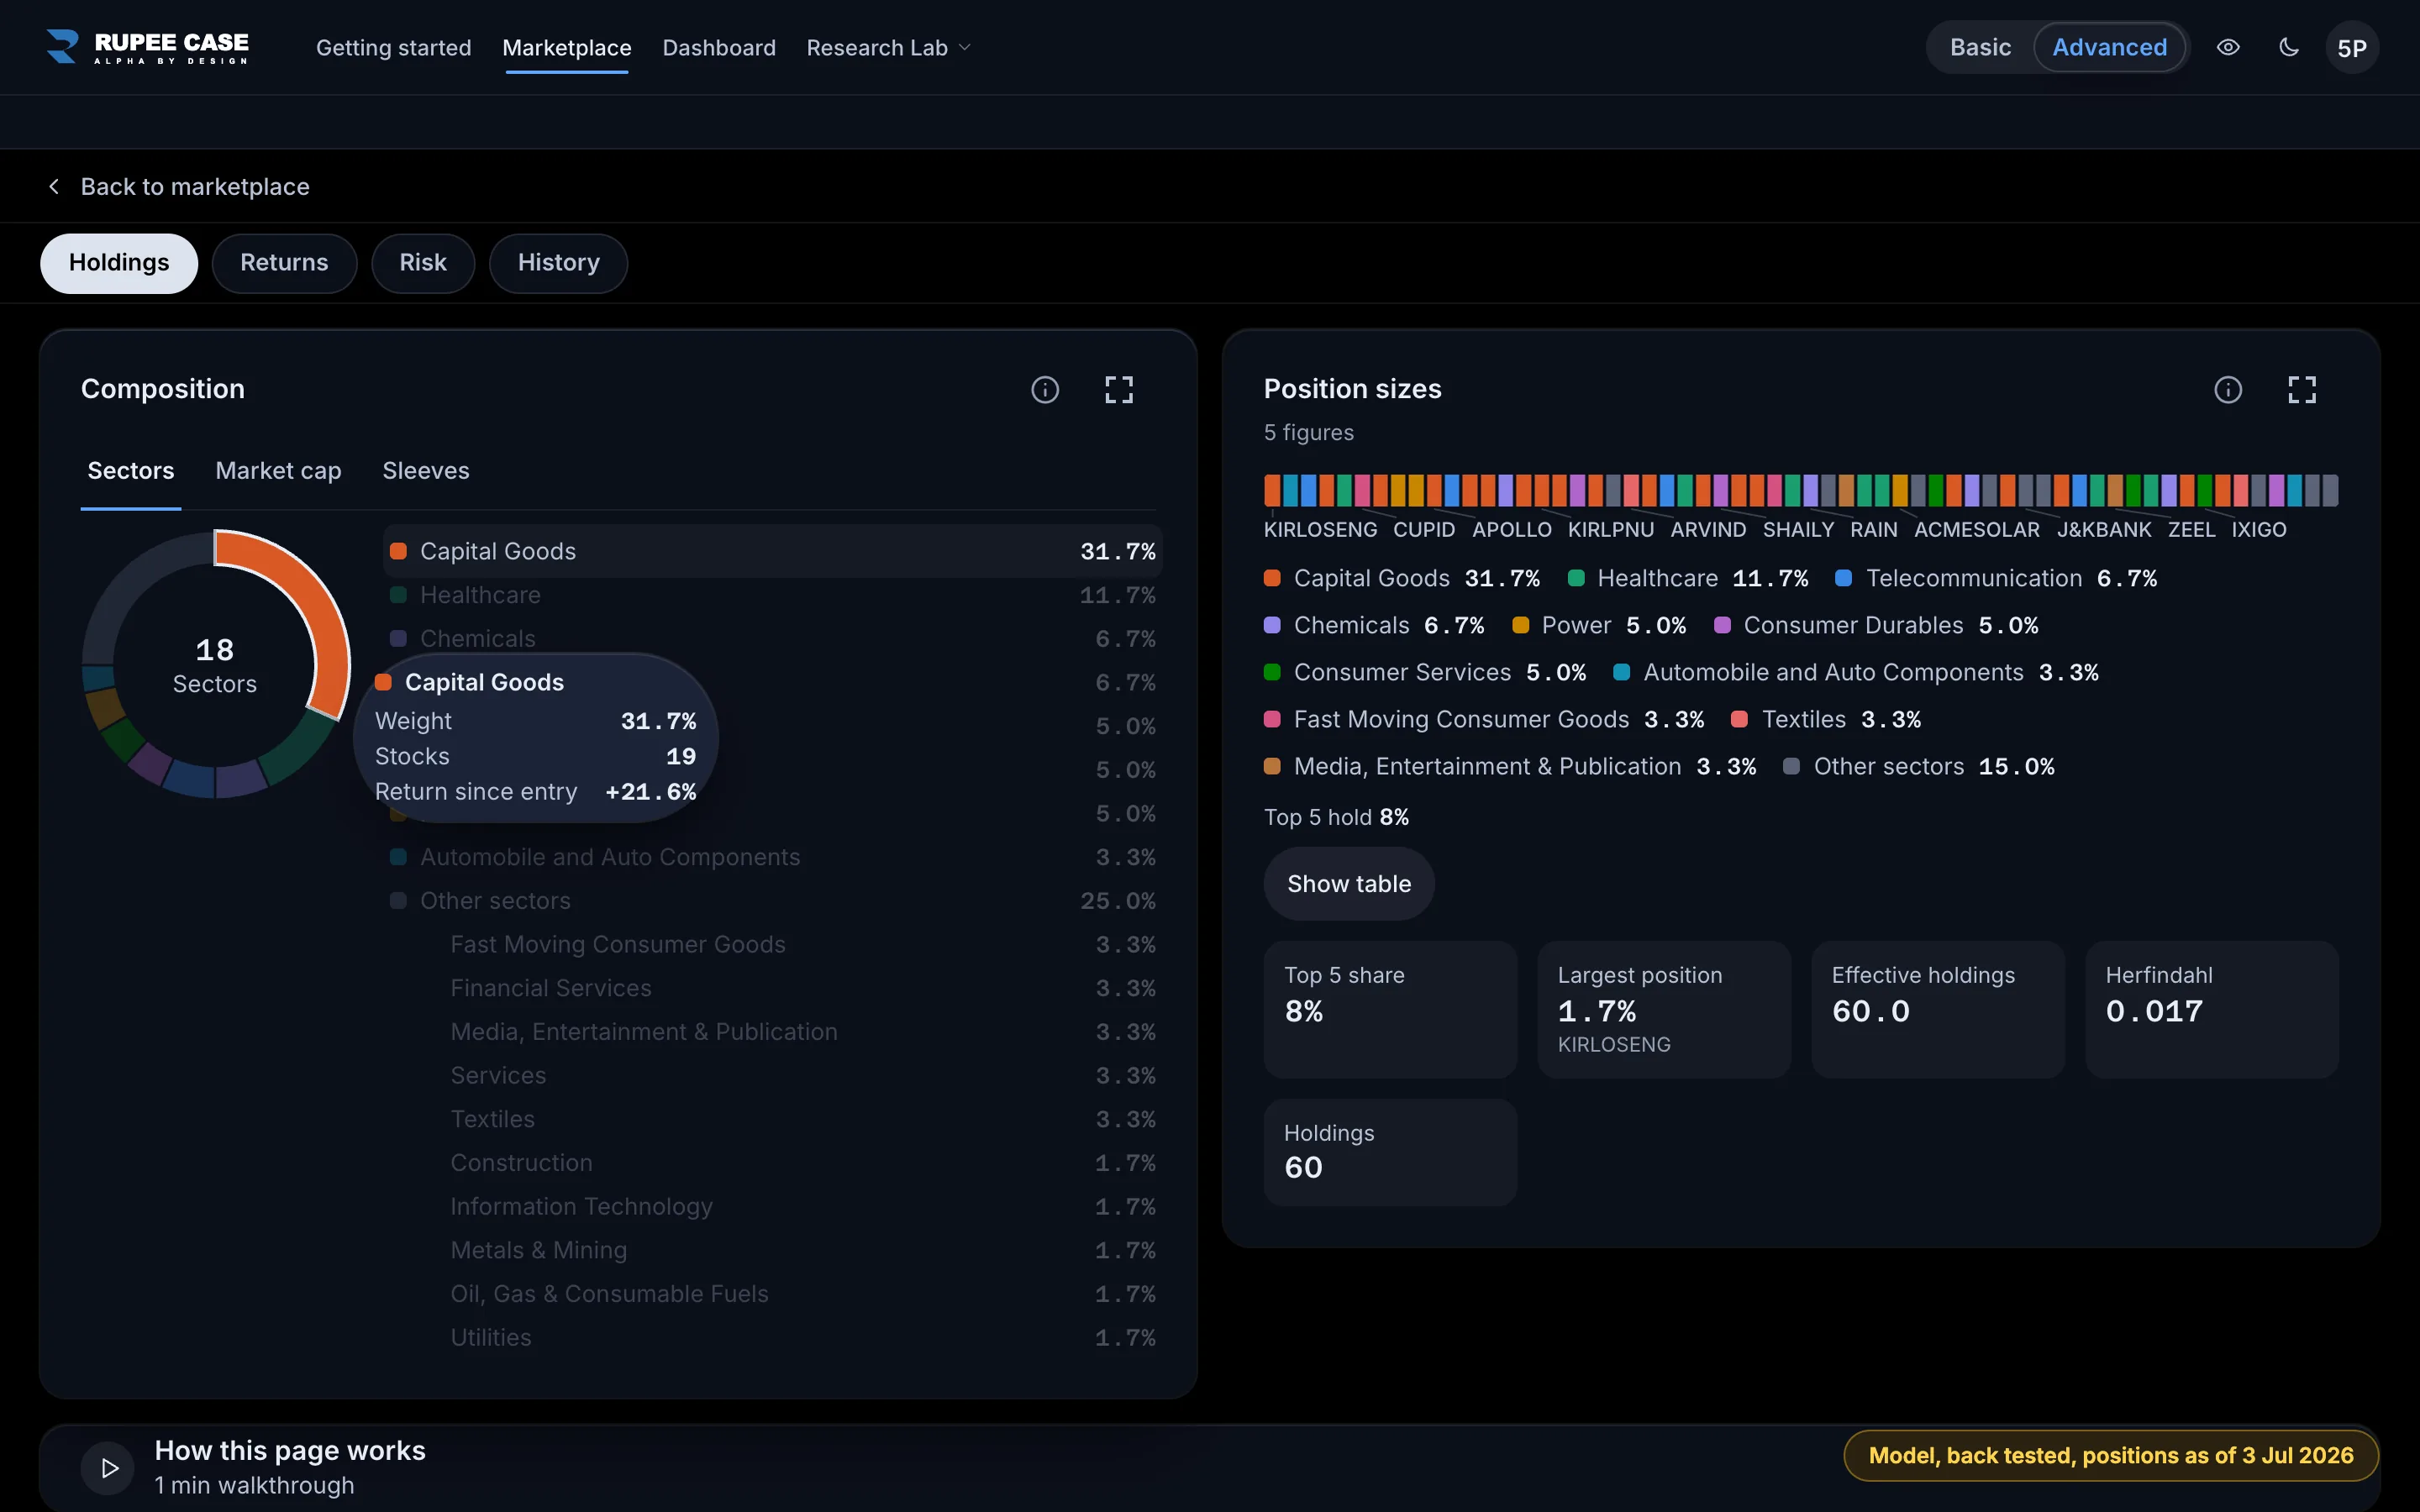Click the orange swatch in Capital Goods row

point(398,551)
